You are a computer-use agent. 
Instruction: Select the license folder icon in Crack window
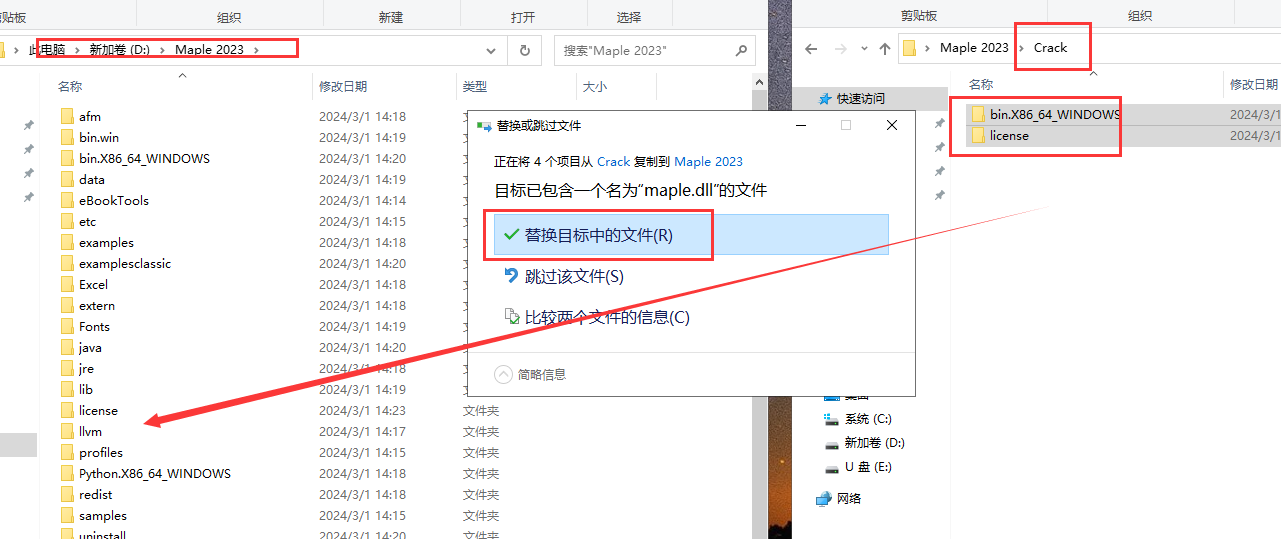click(x=978, y=136)
